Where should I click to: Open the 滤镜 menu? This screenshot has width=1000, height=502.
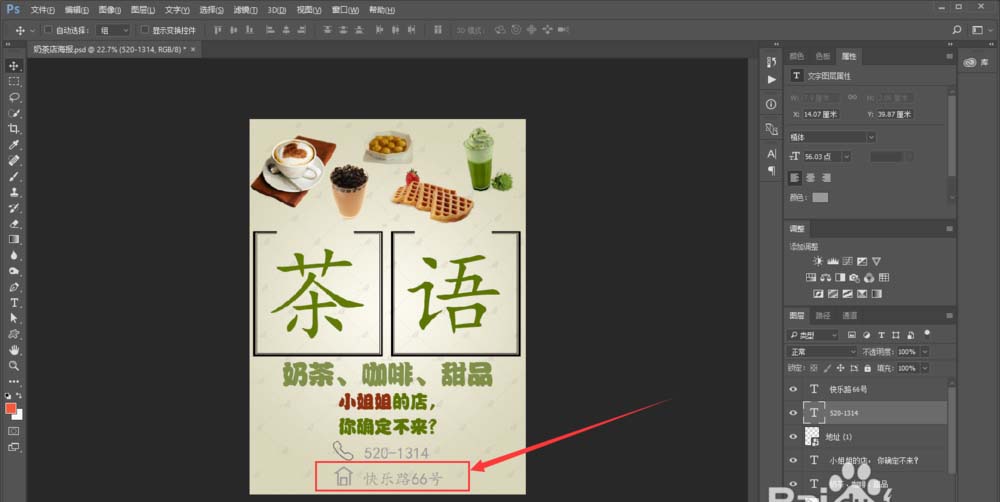(246, 10)
